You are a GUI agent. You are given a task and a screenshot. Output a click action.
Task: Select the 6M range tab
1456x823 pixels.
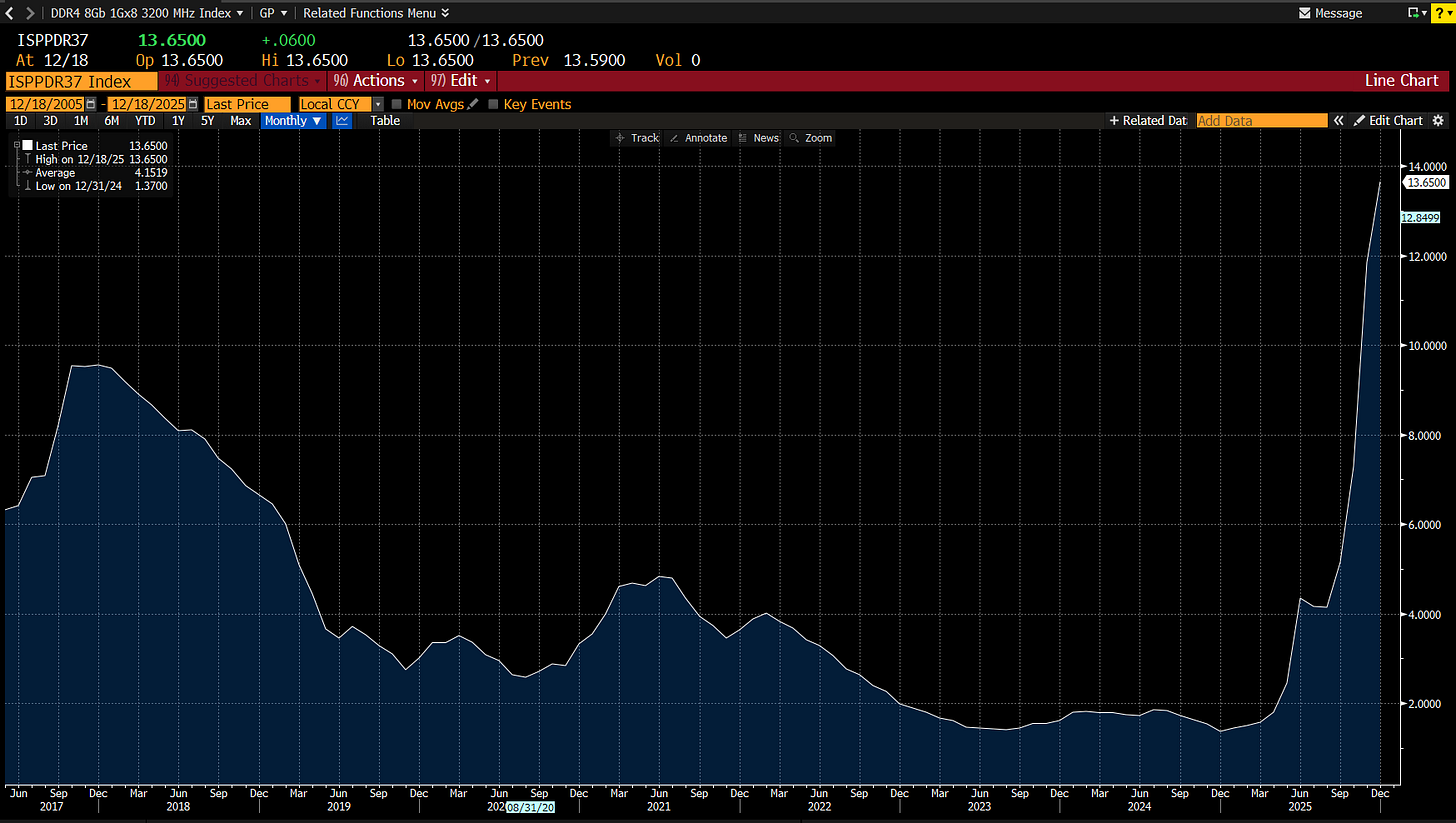point(111,120)
